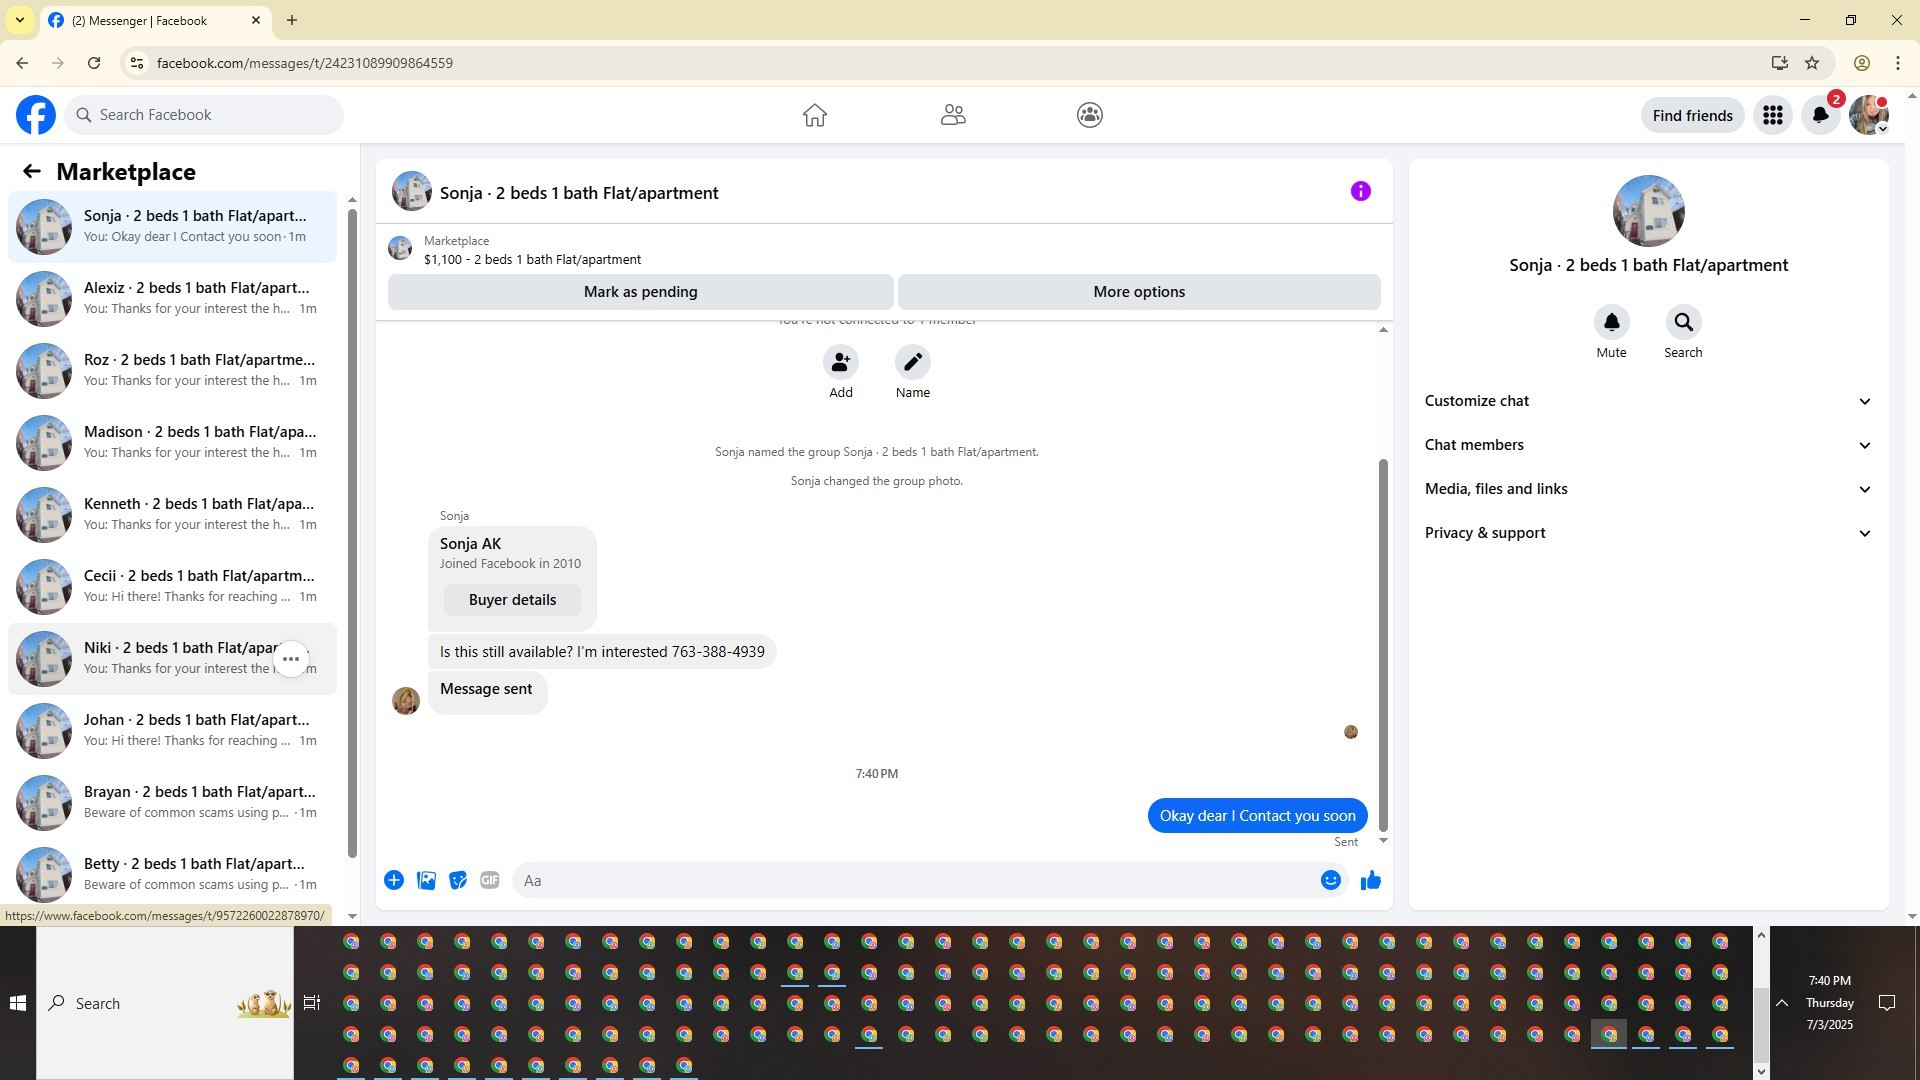Click the Mark as pending button
This screenshot has width=1920, height=1080.
(640, 292)
